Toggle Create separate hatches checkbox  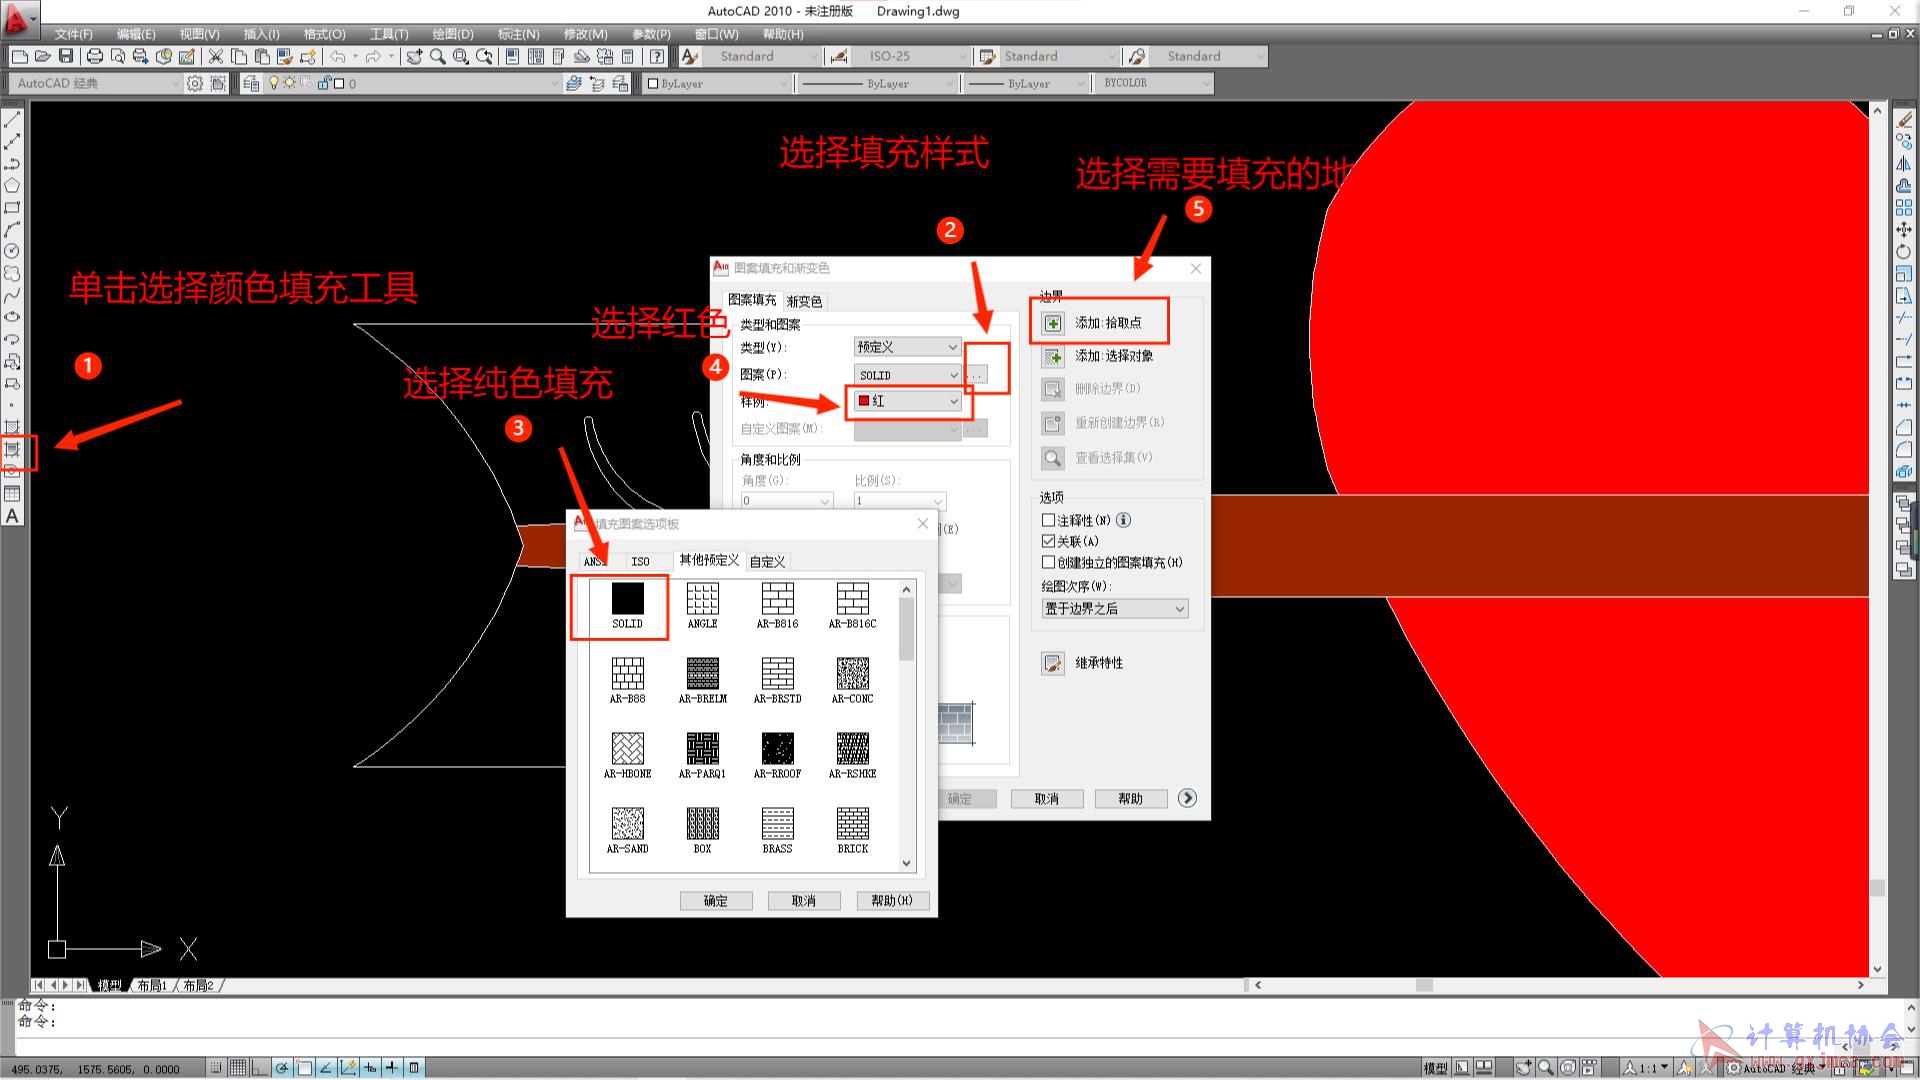coord(1048,562)
